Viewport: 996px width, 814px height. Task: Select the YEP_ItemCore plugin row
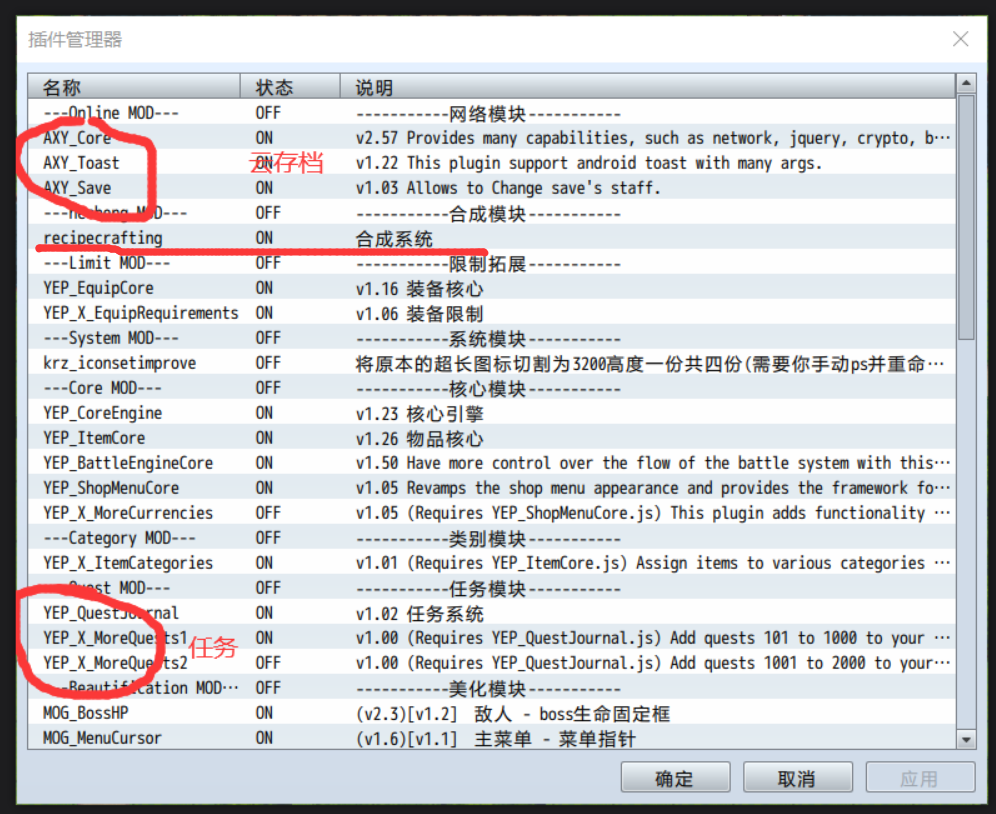click(492, 438)
